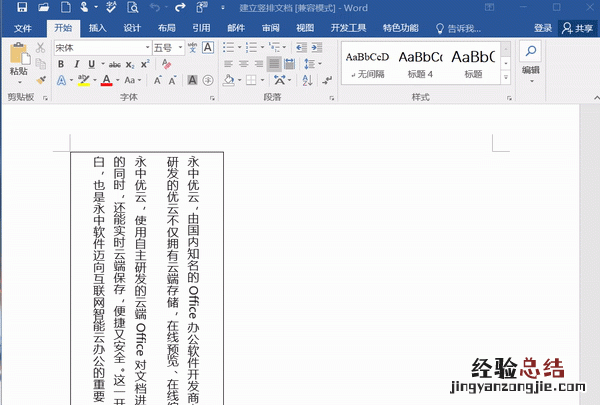Undo the last action
Viewport: 600px width, 405px height.
[x=155, y=7]
